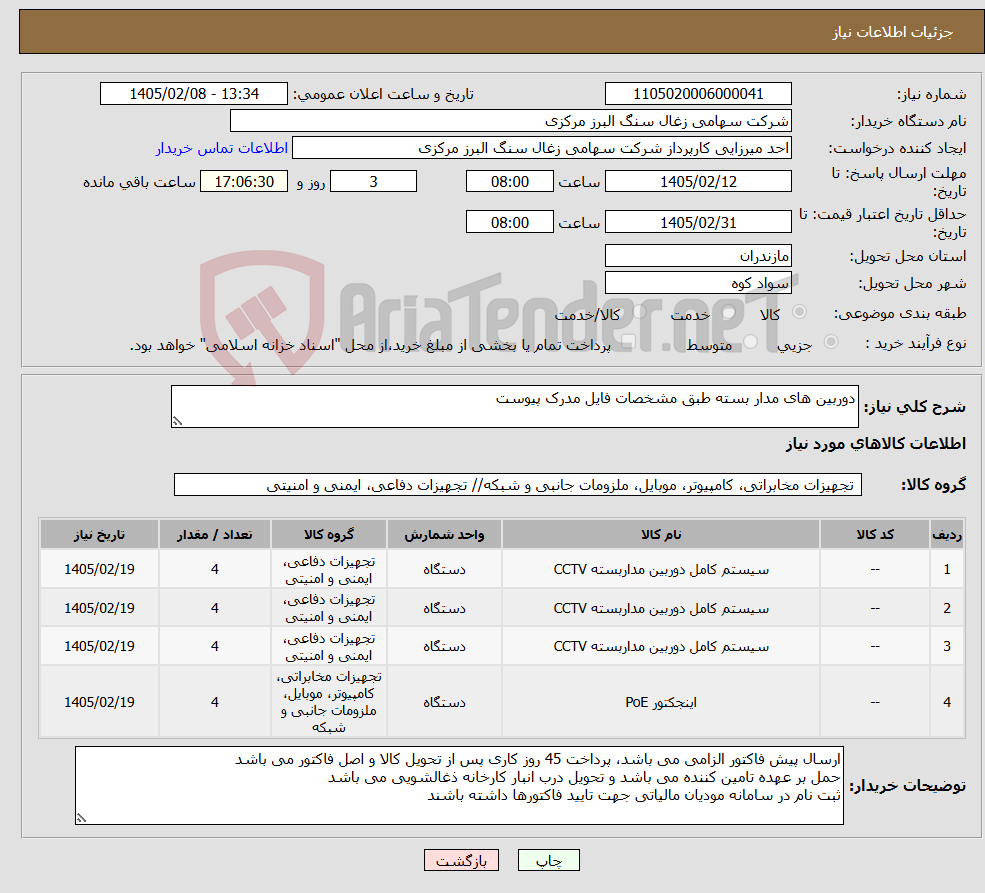Click the چاپ print button
The image size is (985, 893).
click(x=548, y=860)
